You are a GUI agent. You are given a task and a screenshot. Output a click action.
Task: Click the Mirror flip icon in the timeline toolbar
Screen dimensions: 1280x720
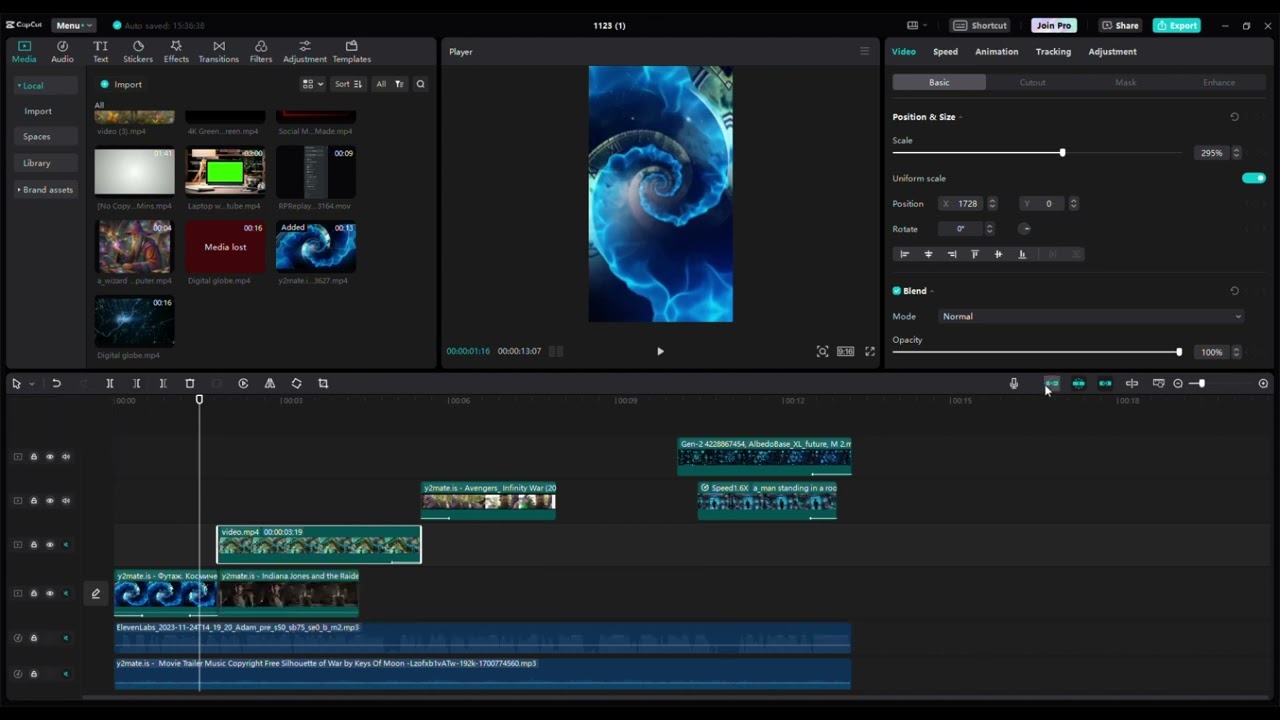pyautogui.click(x=270, y=383)
